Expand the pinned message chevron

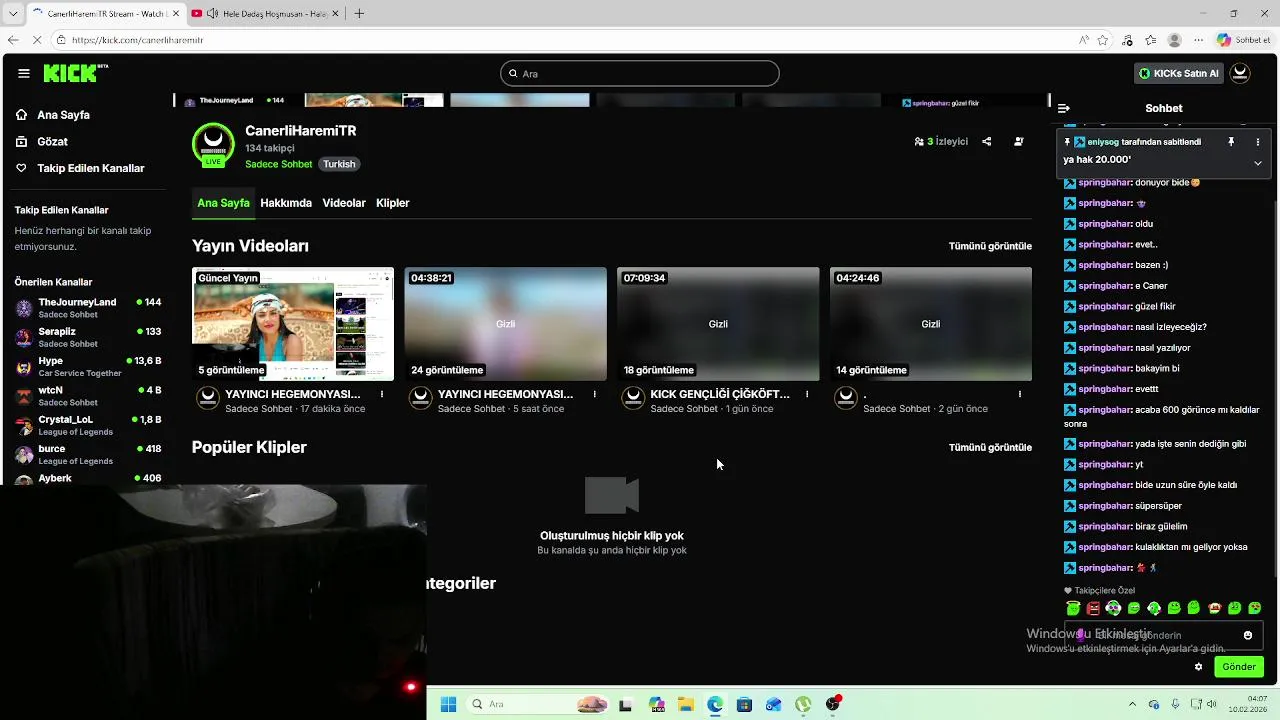1258,163
